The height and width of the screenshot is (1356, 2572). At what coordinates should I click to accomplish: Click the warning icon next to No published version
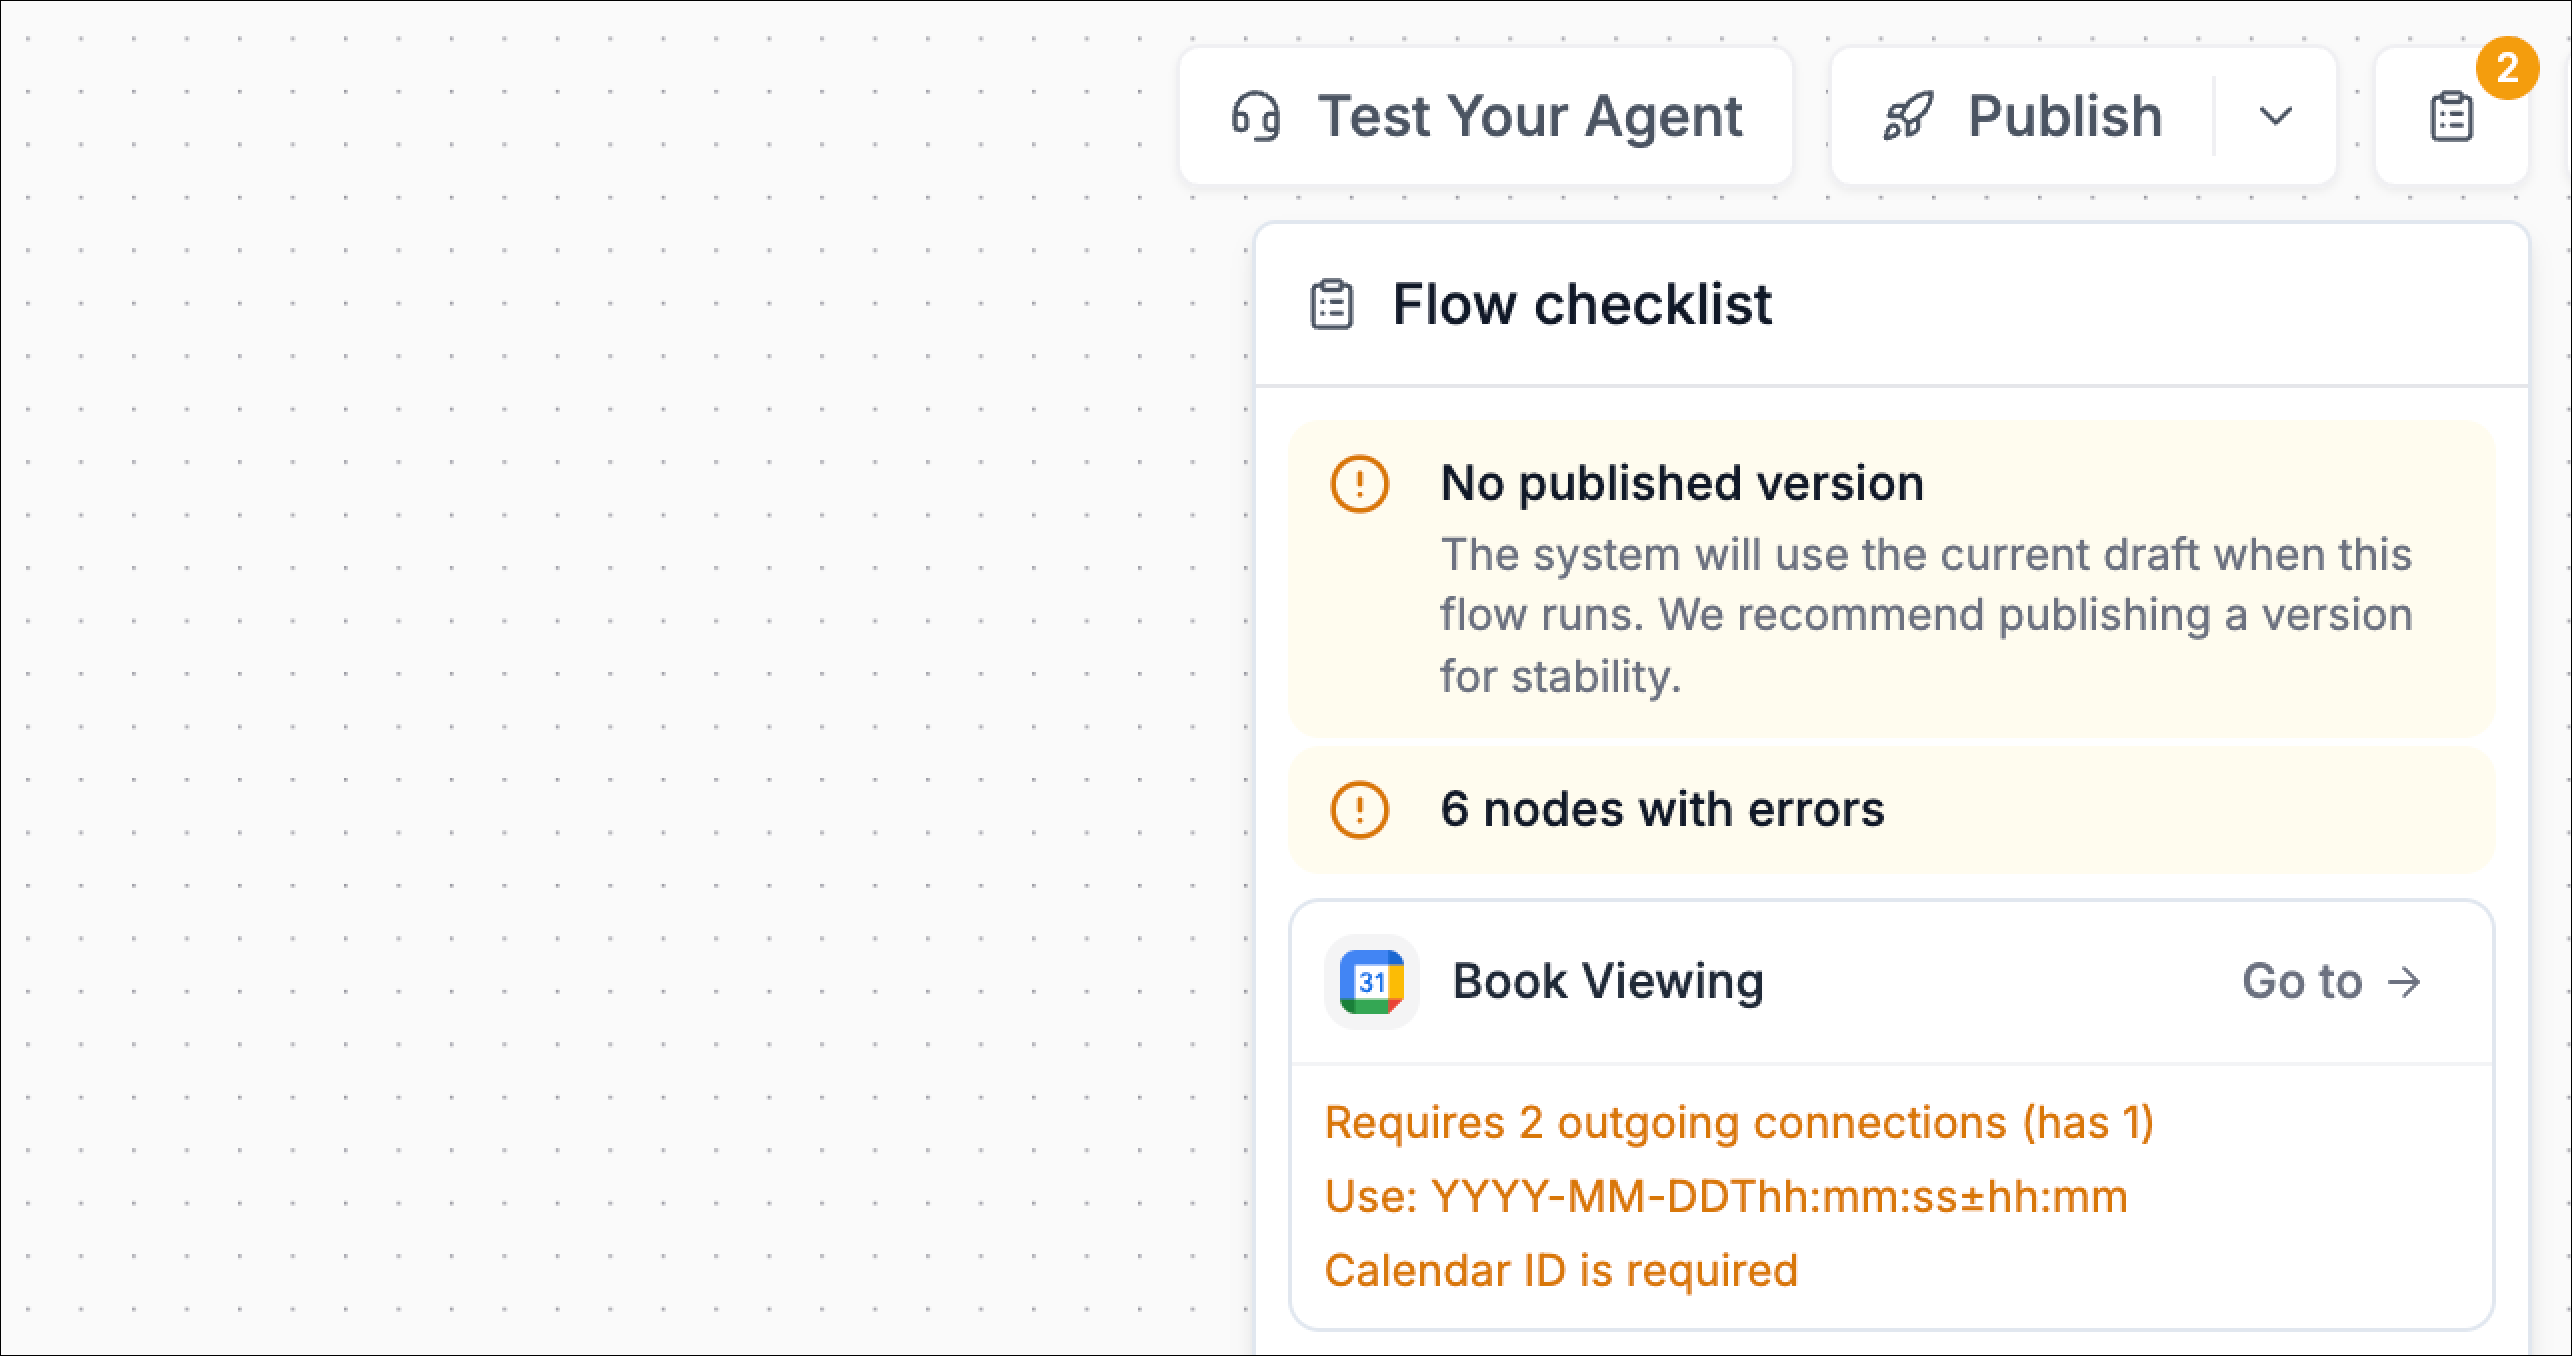coord(1359,484)
